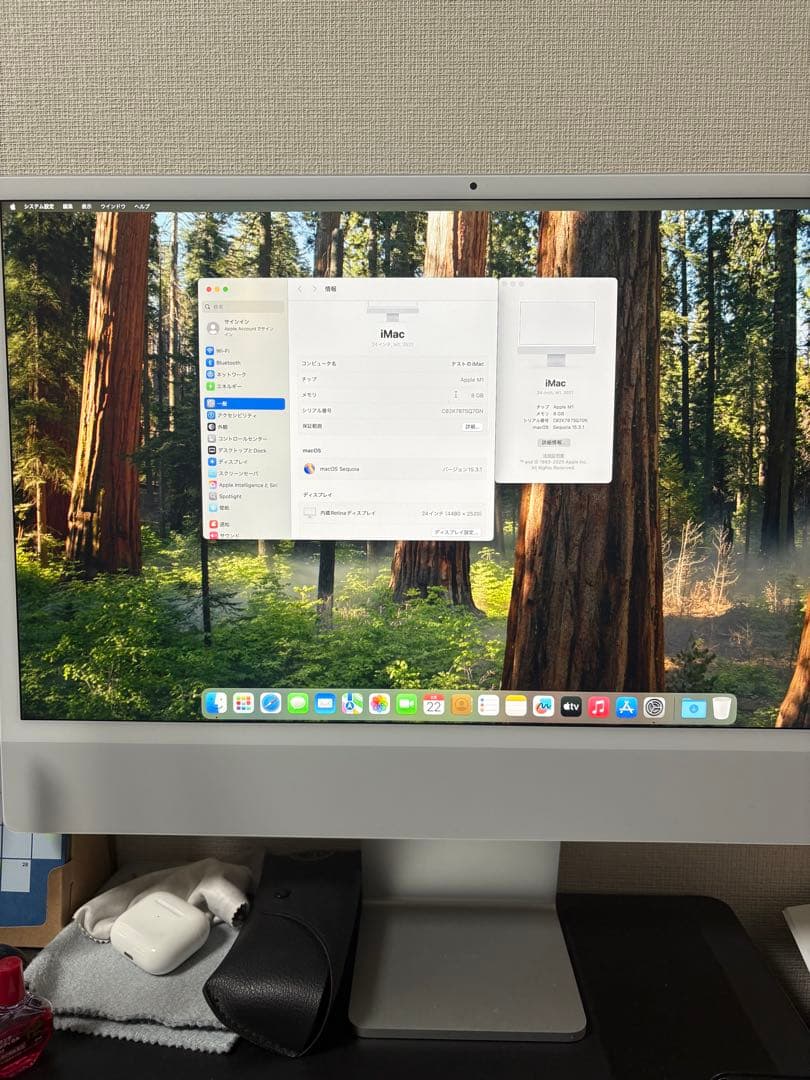The image size is (810, 1080).
Task: Open デスクトップとDock settings
Action: pyautogui.click(x=248, y=450)
